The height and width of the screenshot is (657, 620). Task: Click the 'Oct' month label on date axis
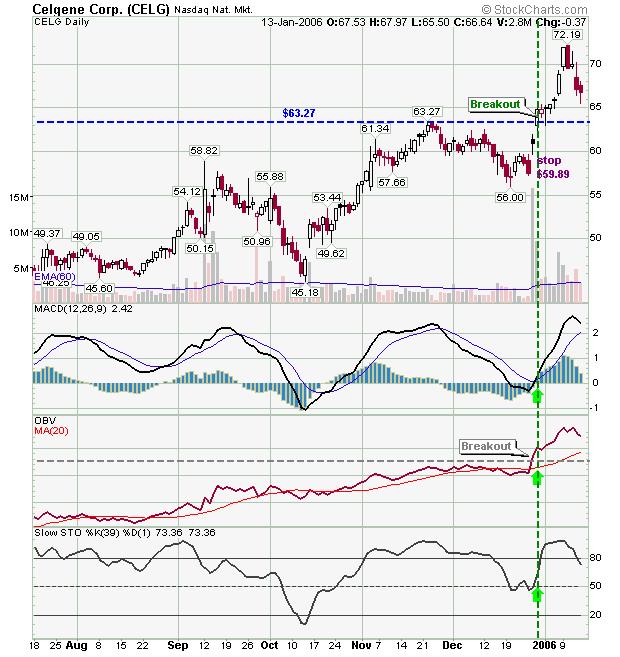pyautogui.click(x=269, y=645)
